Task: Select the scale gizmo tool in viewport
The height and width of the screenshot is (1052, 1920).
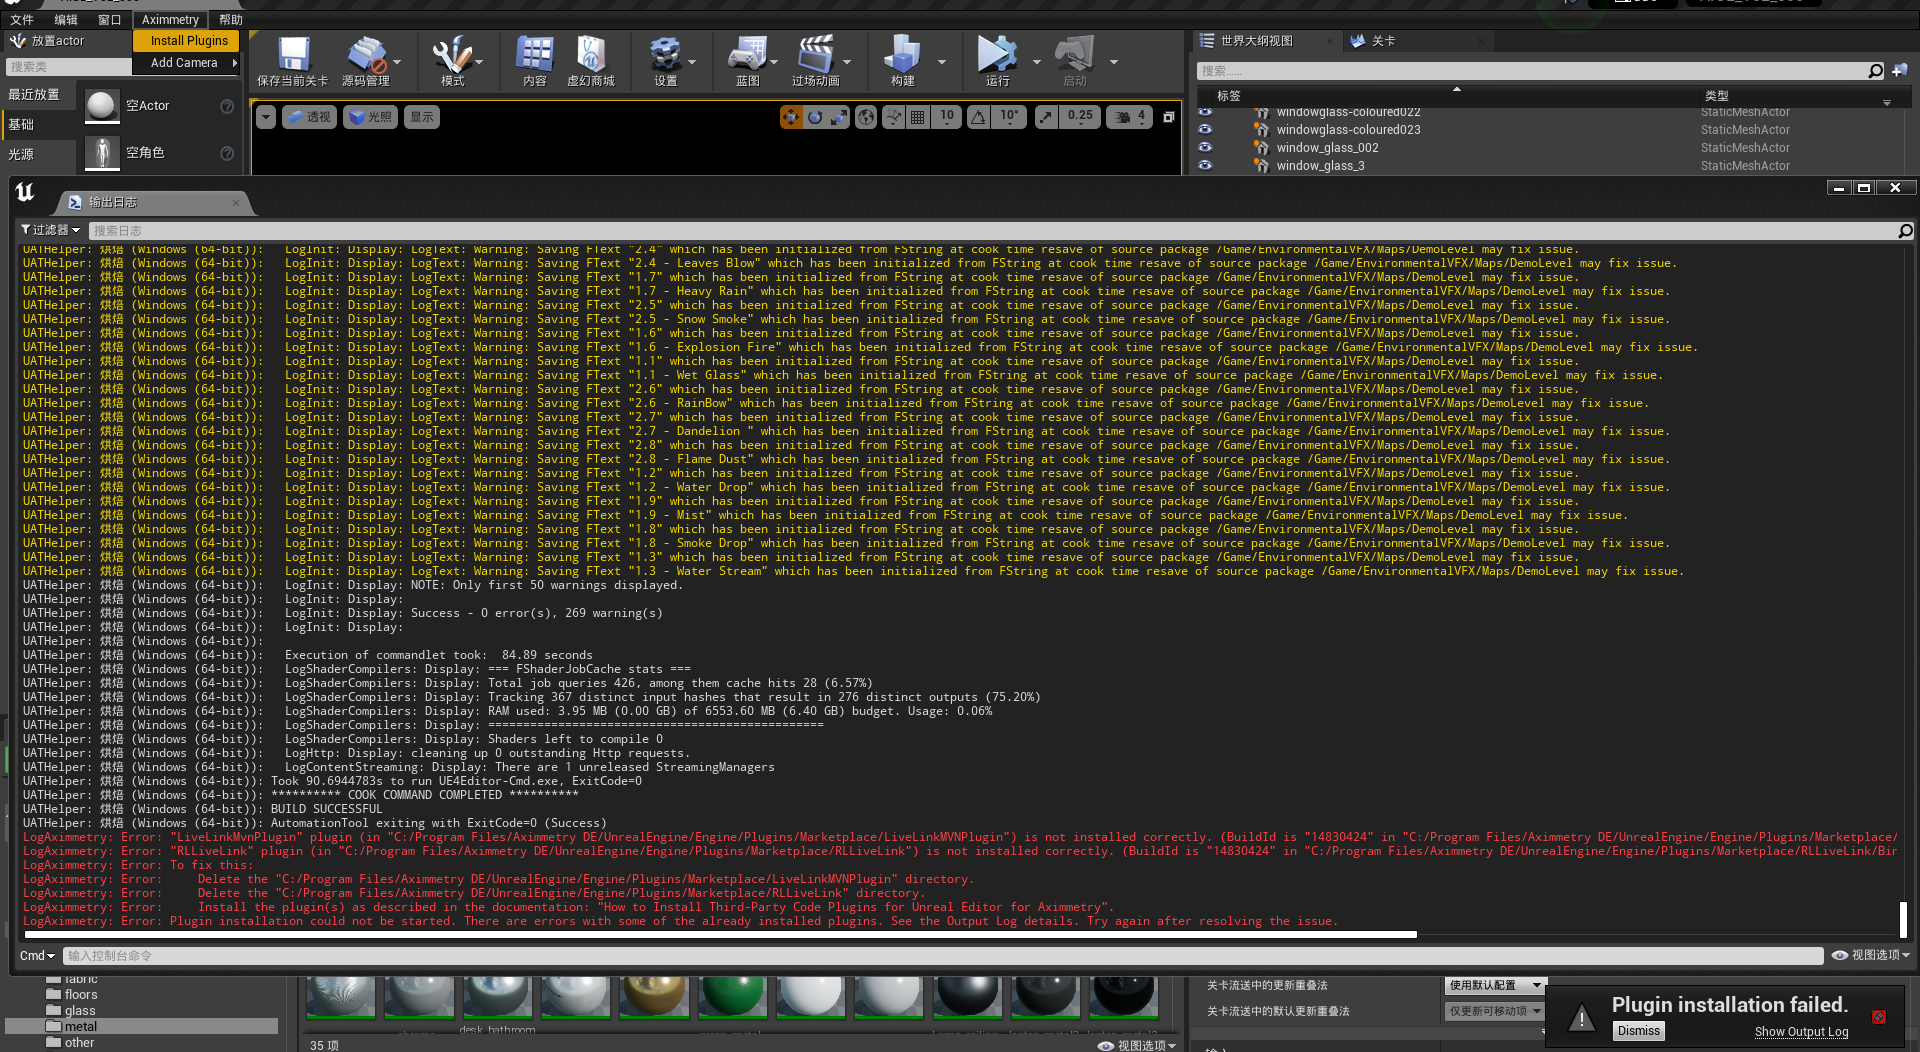Action: click(839, 117)
